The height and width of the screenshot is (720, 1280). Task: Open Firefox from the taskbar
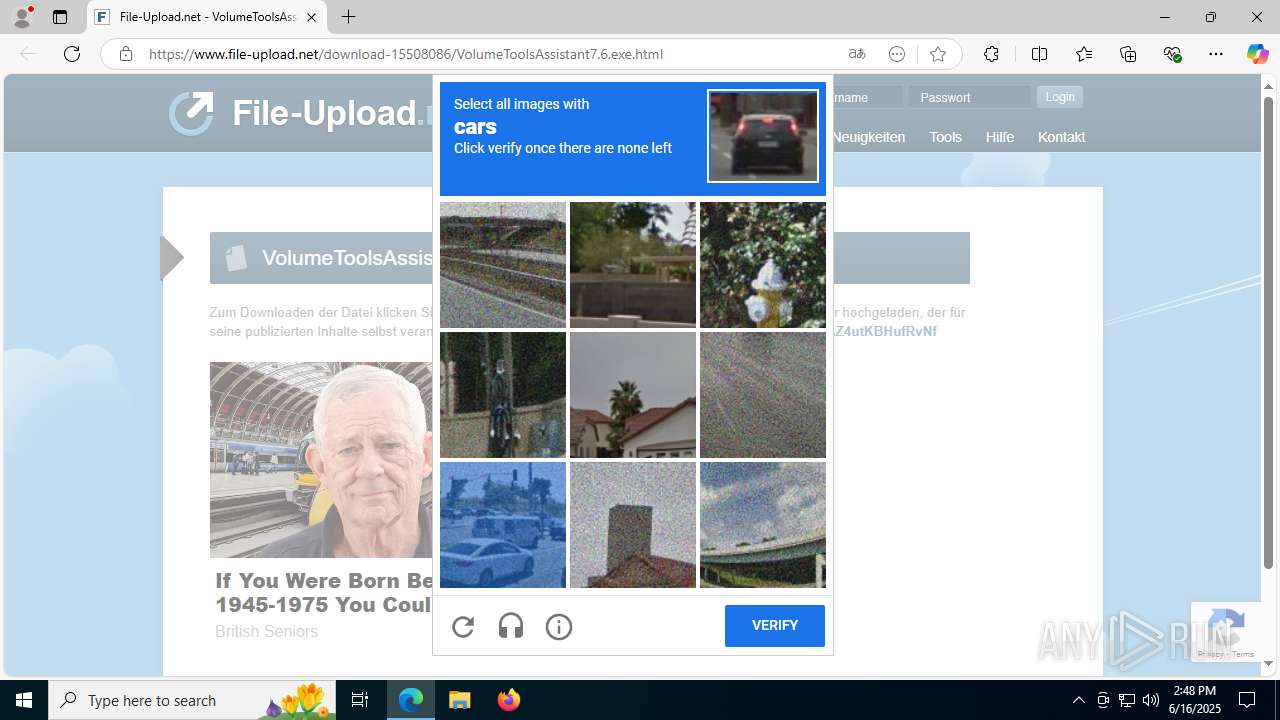[509, 700]
